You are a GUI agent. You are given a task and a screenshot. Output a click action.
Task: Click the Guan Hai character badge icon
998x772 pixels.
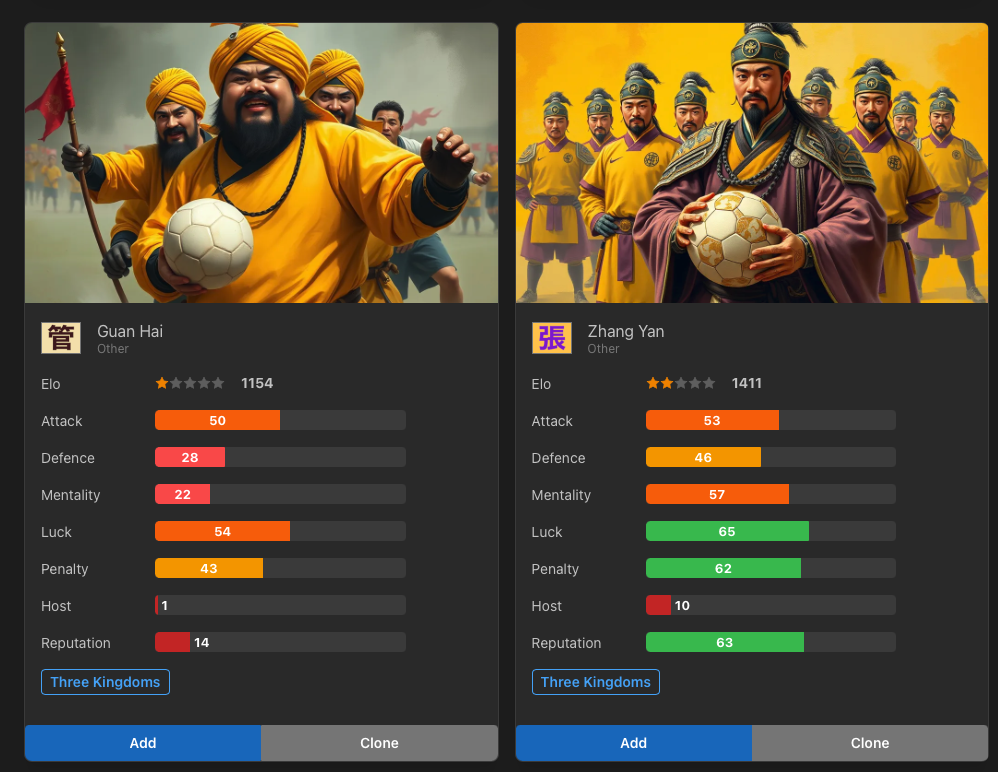tap(60, 338)
